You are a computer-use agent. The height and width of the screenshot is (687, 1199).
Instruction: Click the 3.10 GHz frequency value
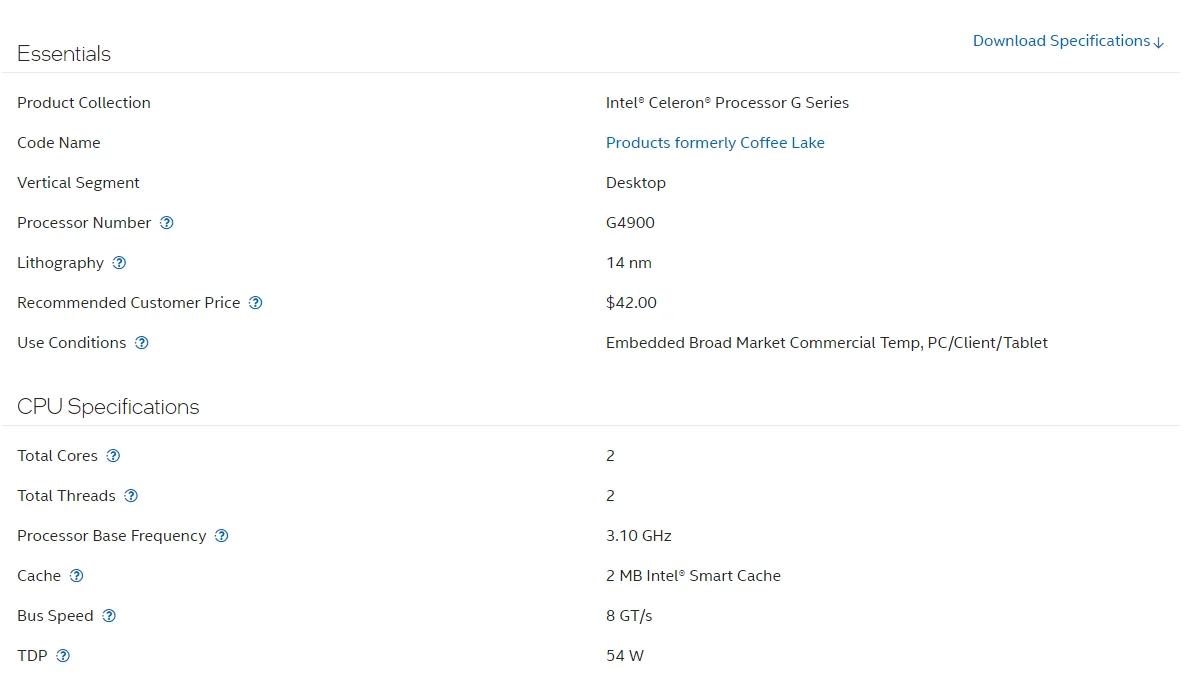point(638,536)
